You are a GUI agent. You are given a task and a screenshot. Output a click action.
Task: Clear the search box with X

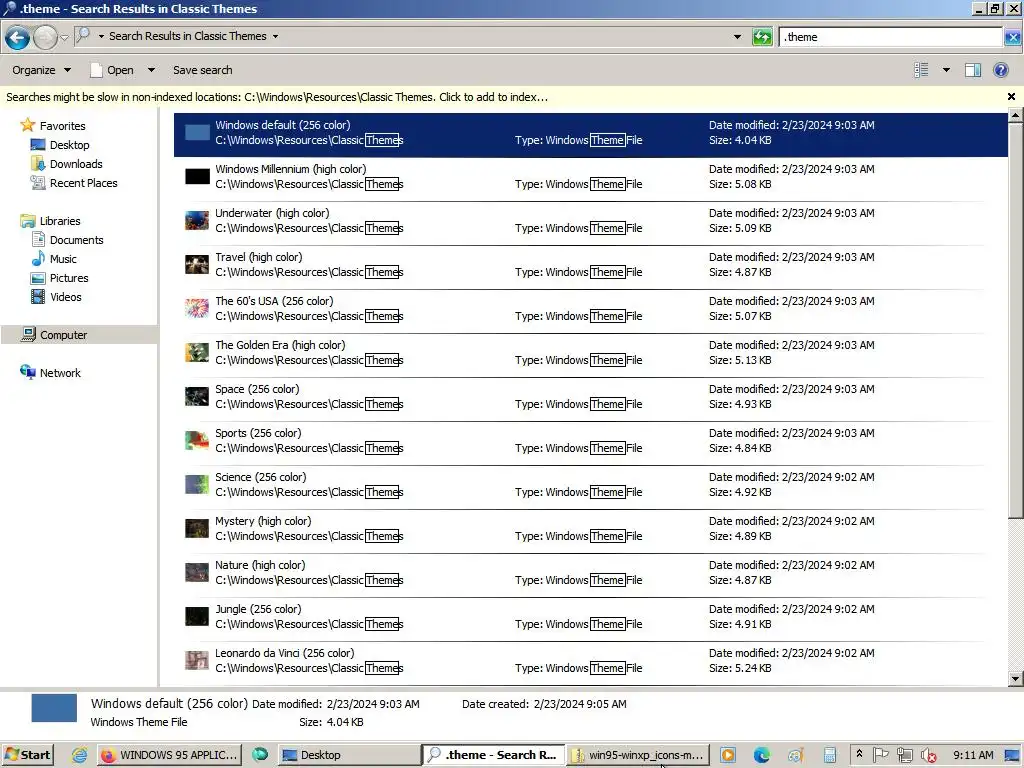(x=1012, y=37)
